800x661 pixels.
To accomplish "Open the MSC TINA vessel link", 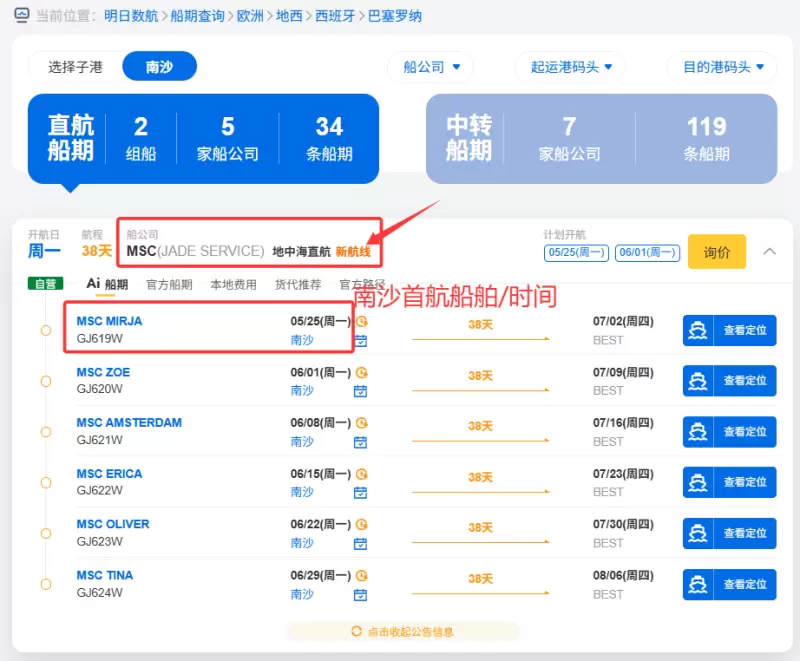I will click(105, 575).
